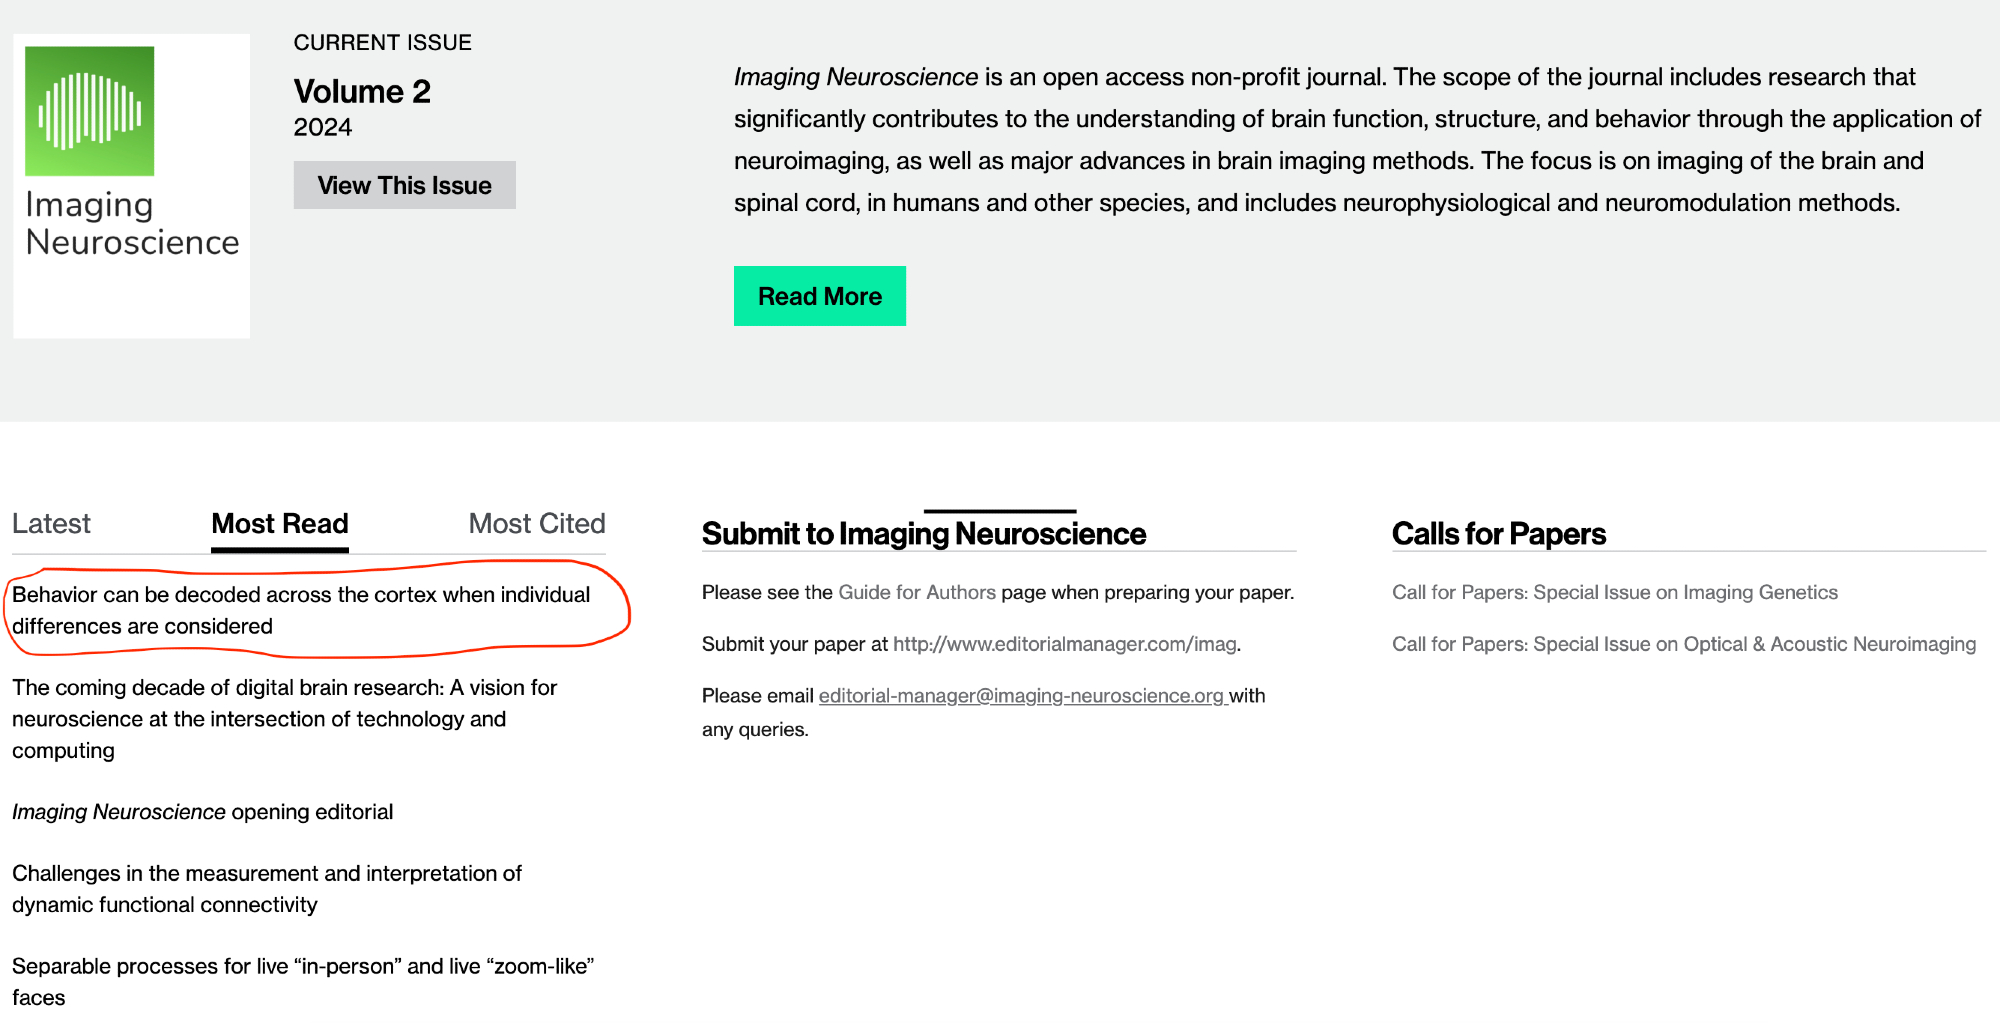Click the Submit to Imaging Neuroscience heading
Screen dimensions: 2000x1023
coord(923,534)
